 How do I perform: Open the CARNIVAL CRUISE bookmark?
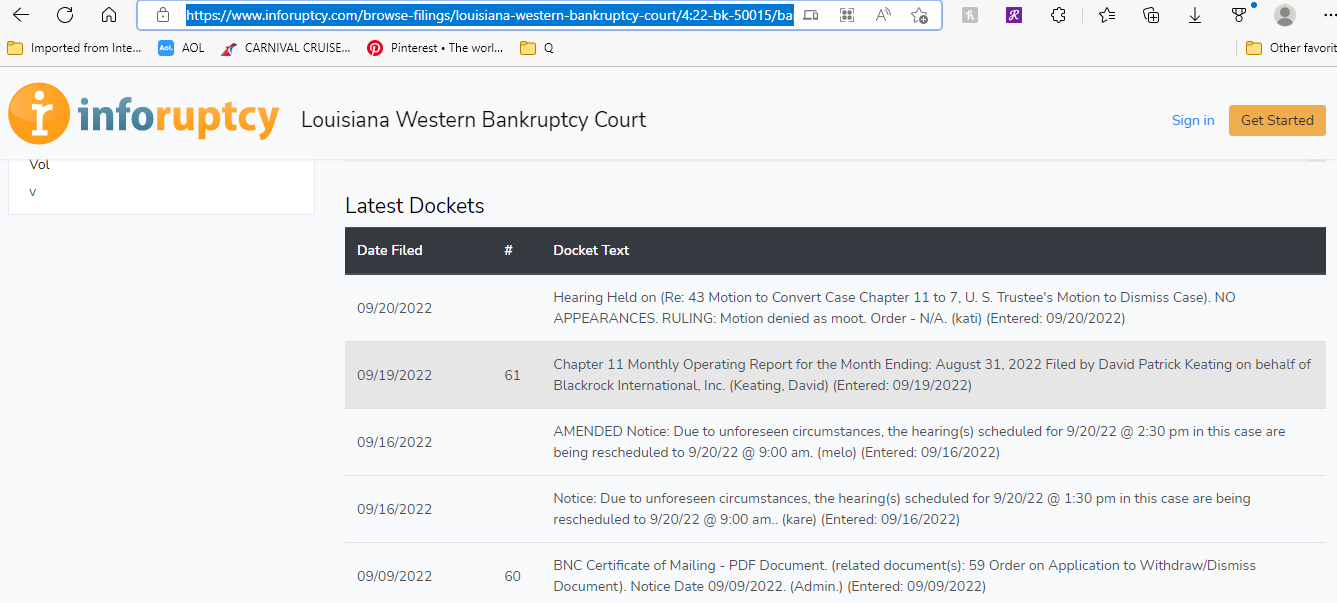(286, 48)
